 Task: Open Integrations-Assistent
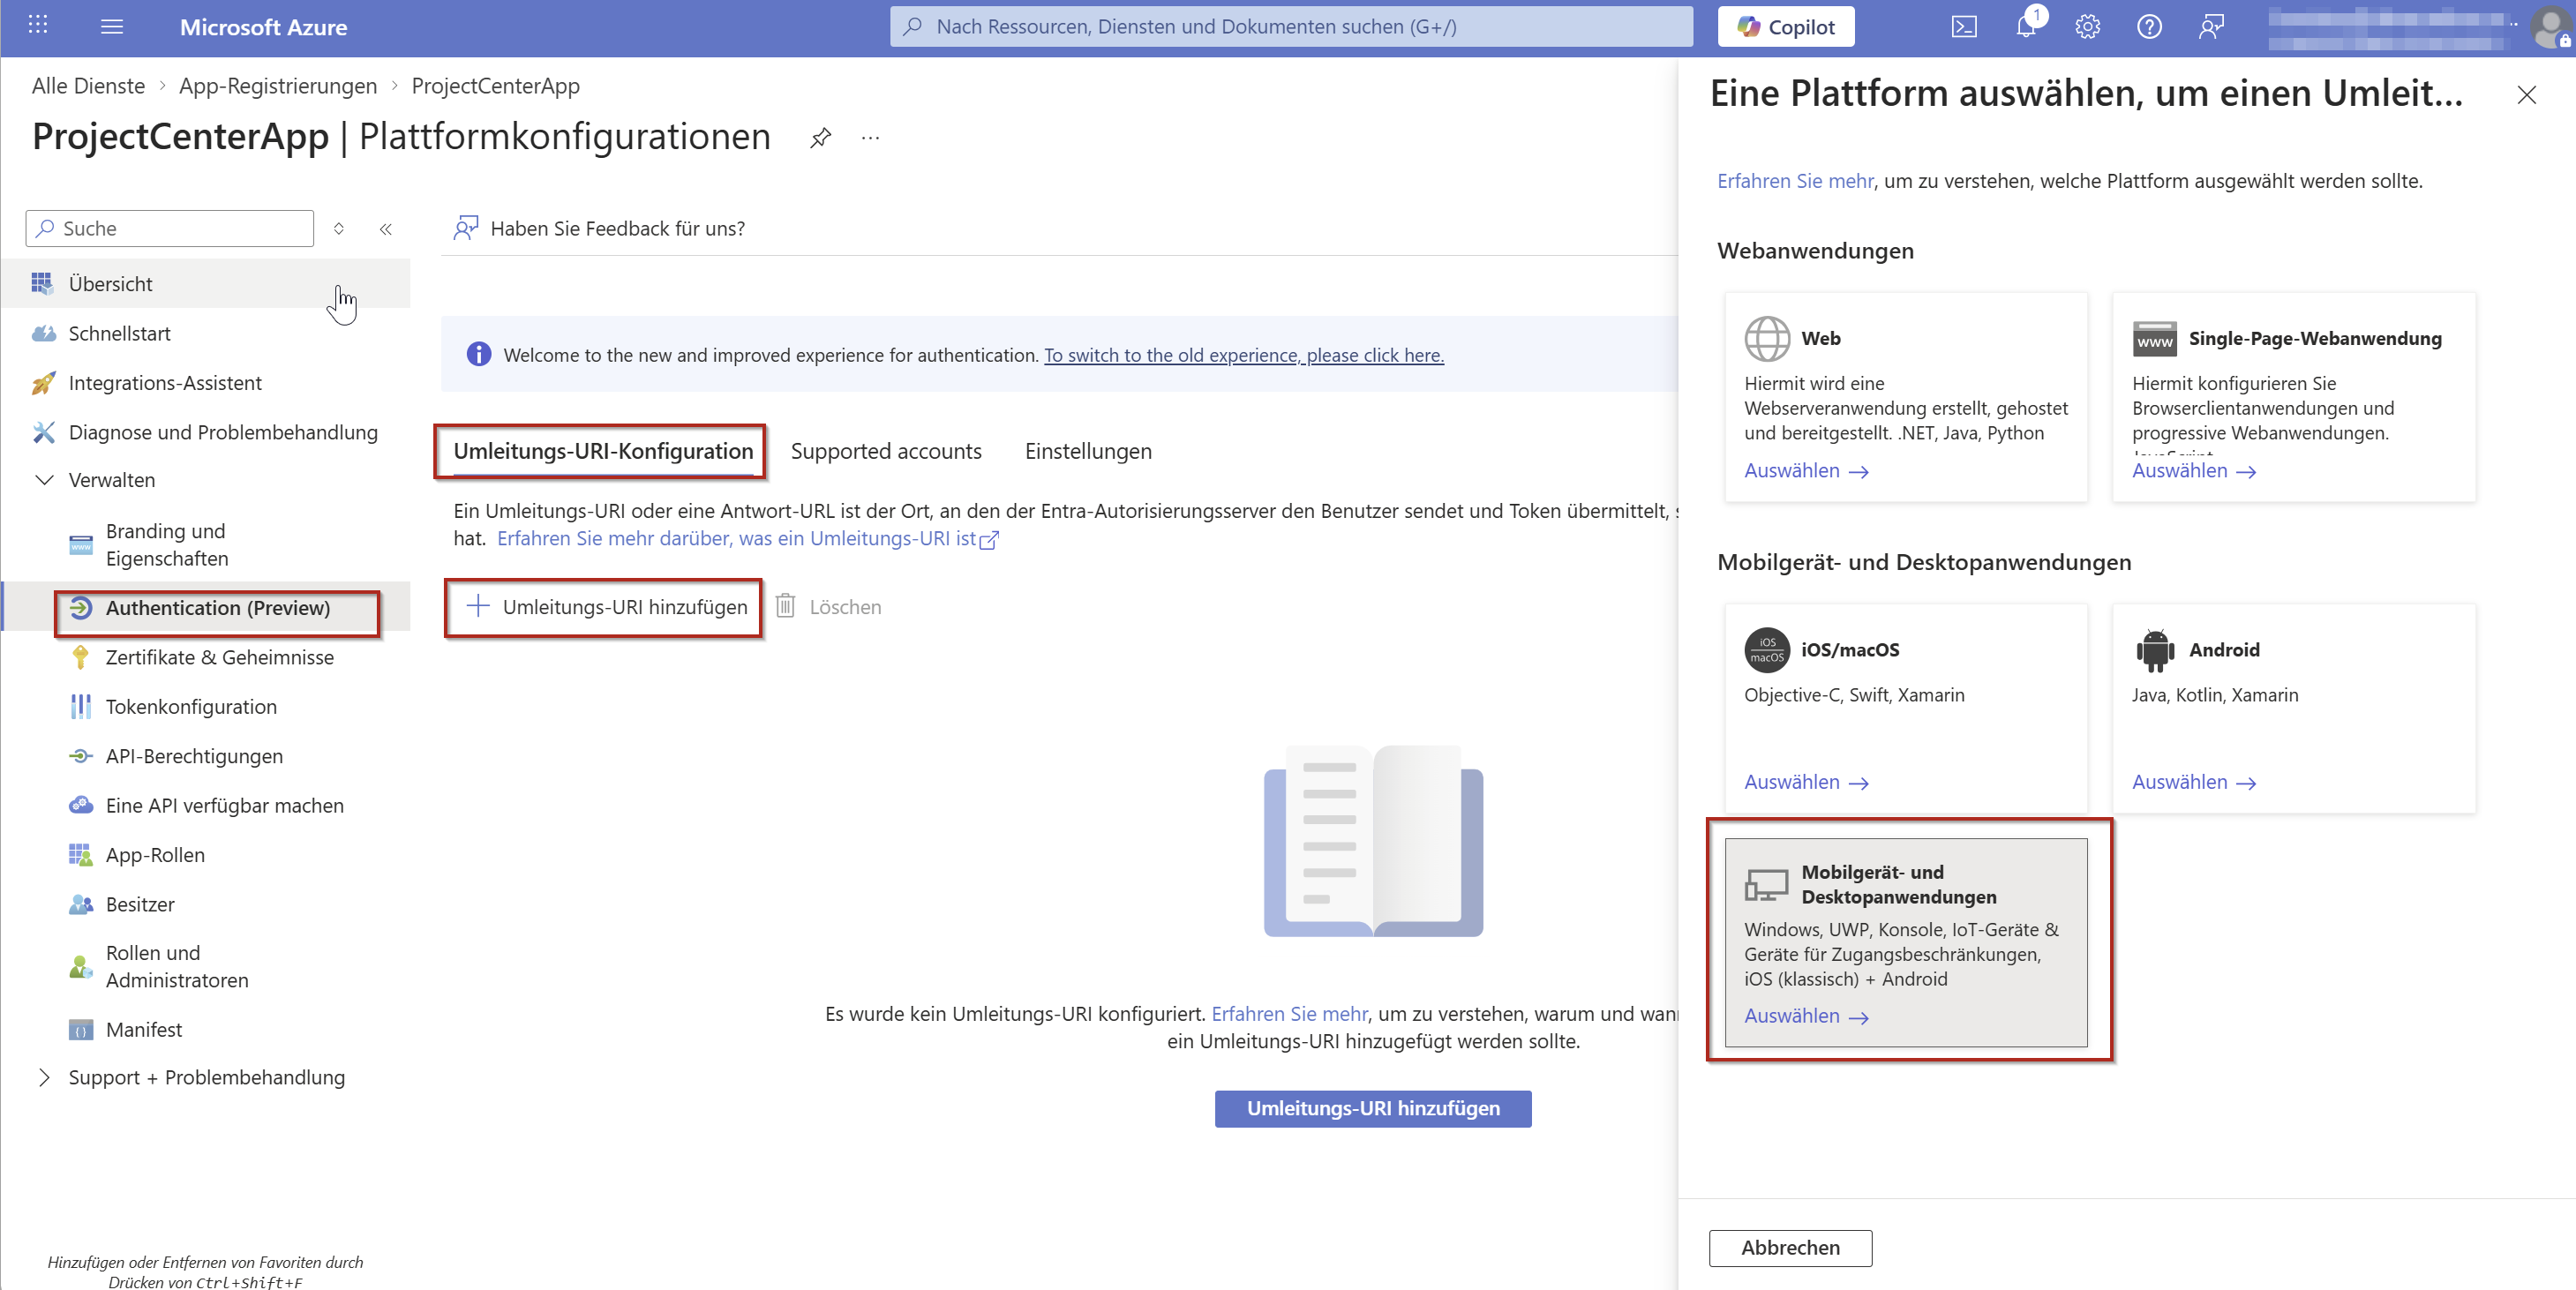coord(206,383)
